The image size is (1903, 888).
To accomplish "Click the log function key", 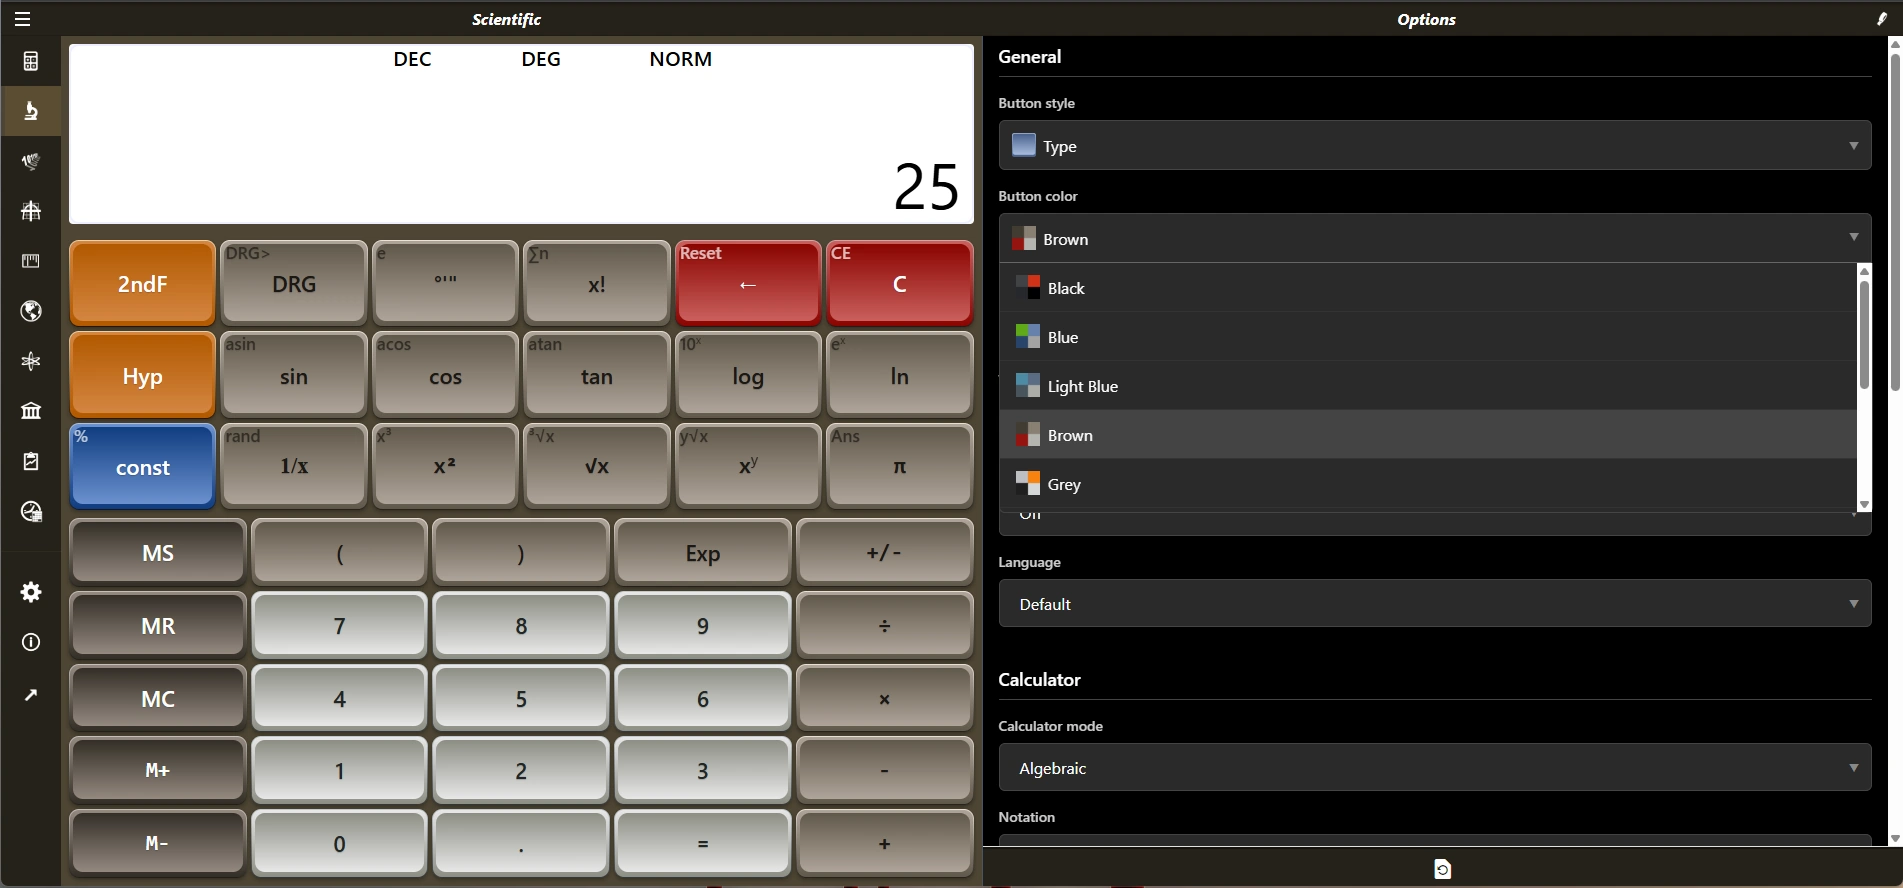I will [x=748, y=375].
